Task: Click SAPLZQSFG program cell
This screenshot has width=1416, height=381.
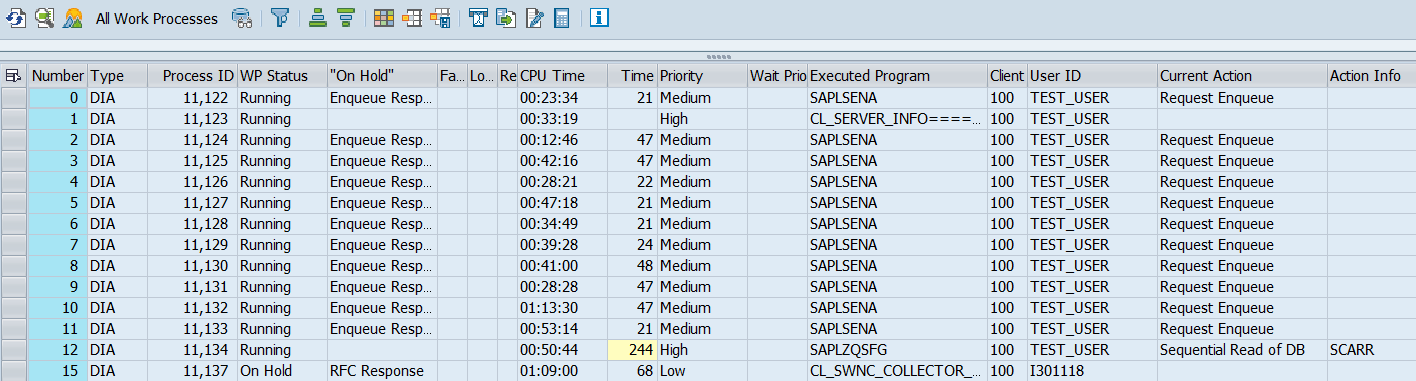Action: pos(897,350)
